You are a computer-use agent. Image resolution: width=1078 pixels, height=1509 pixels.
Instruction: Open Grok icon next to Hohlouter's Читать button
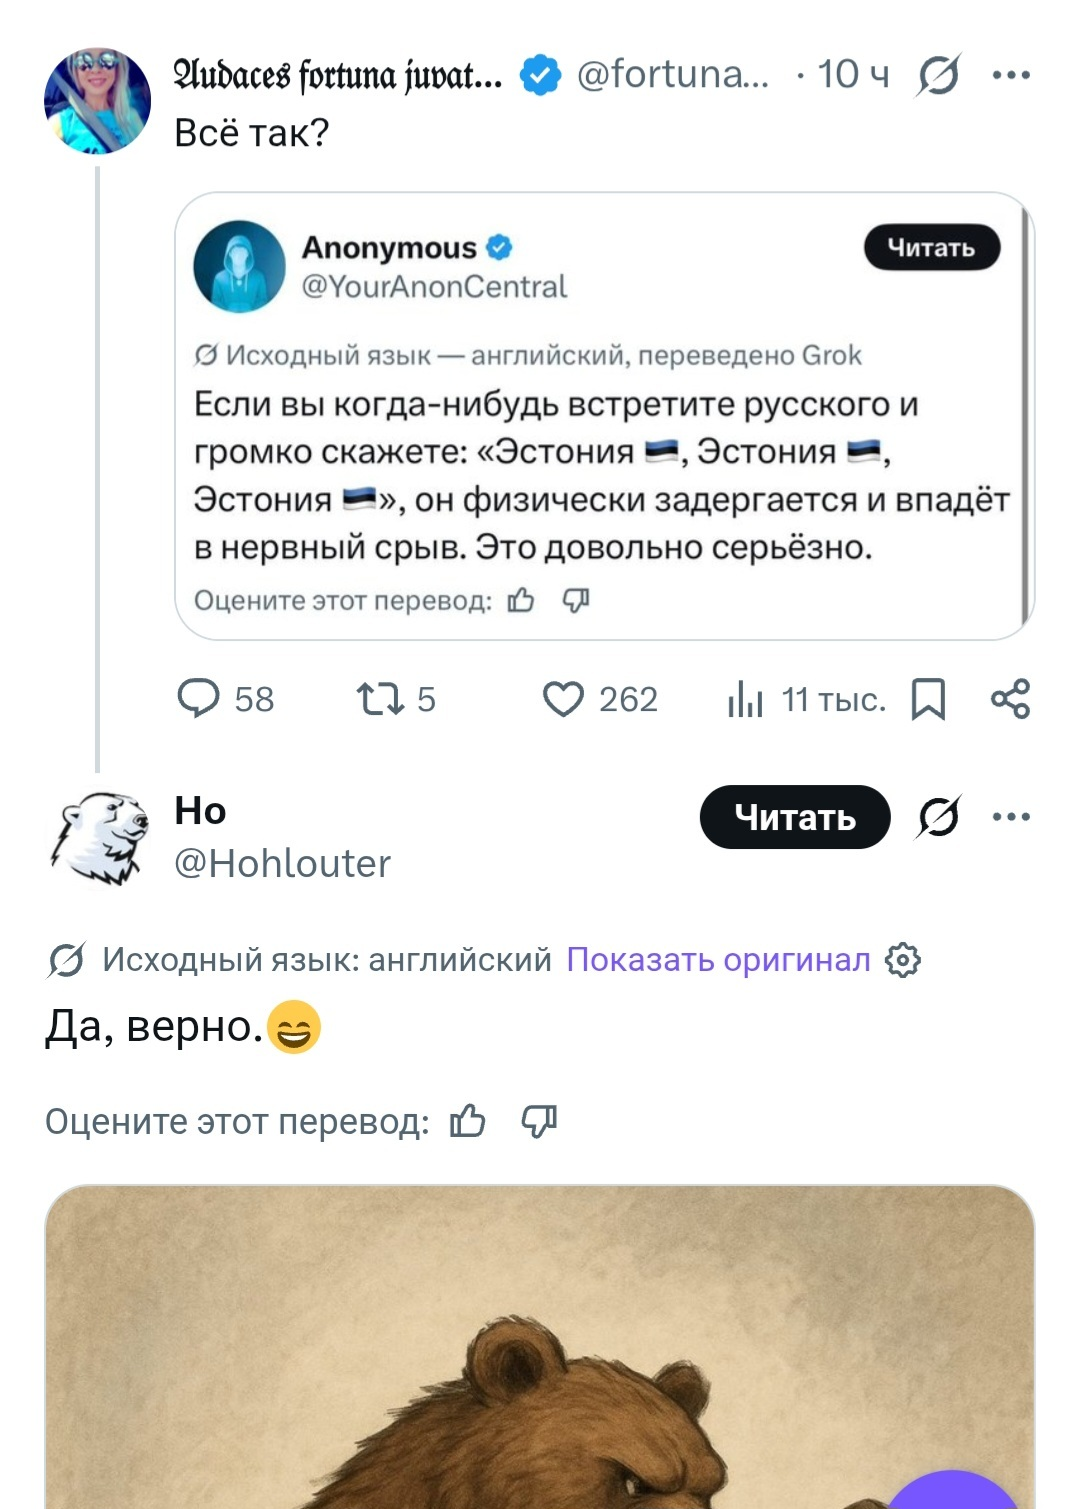[938, 817]
